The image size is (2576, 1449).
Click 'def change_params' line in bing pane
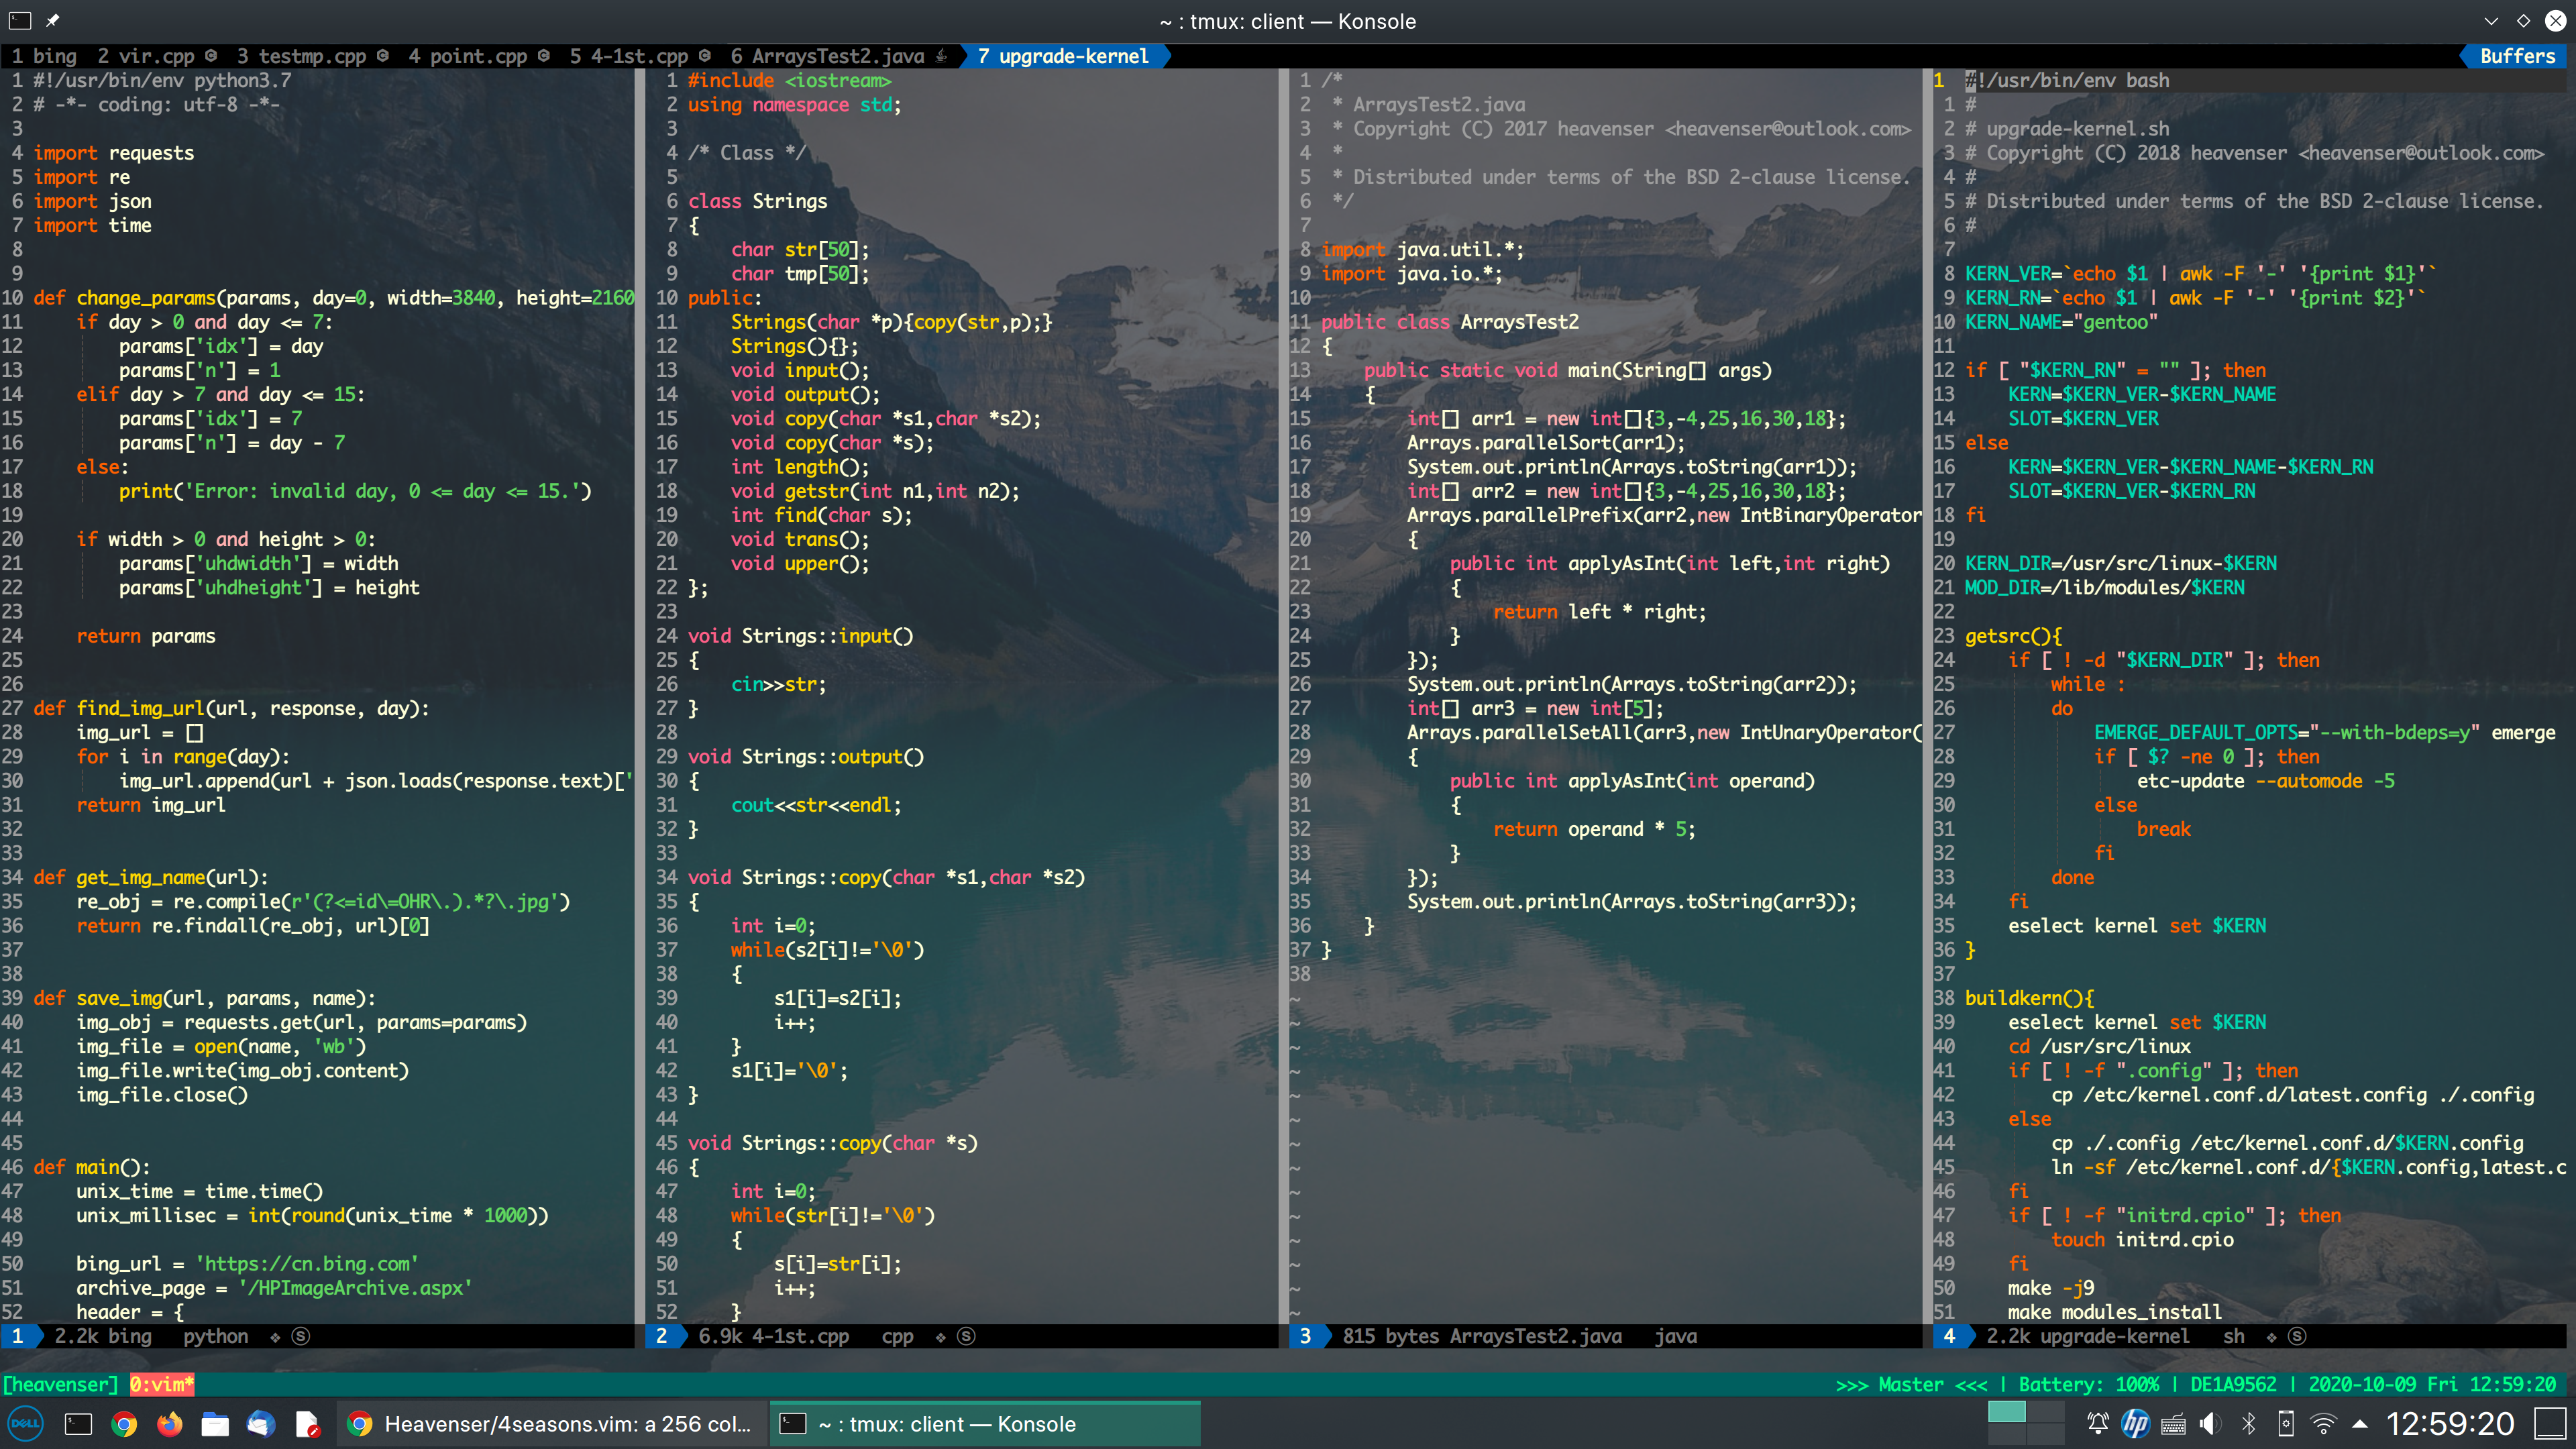click(x=334, y=298)
